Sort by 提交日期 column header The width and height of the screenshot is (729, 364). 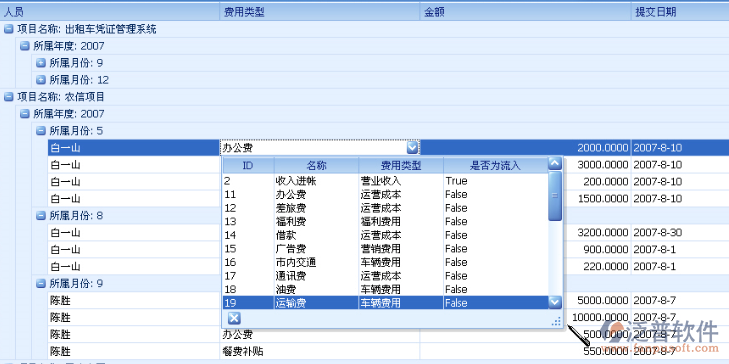tap(680, 12)
